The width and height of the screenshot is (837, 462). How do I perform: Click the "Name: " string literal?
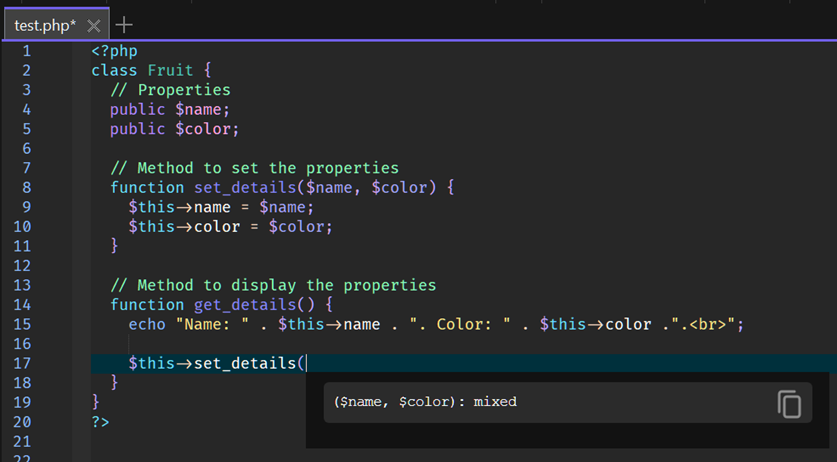pos(212,325)
